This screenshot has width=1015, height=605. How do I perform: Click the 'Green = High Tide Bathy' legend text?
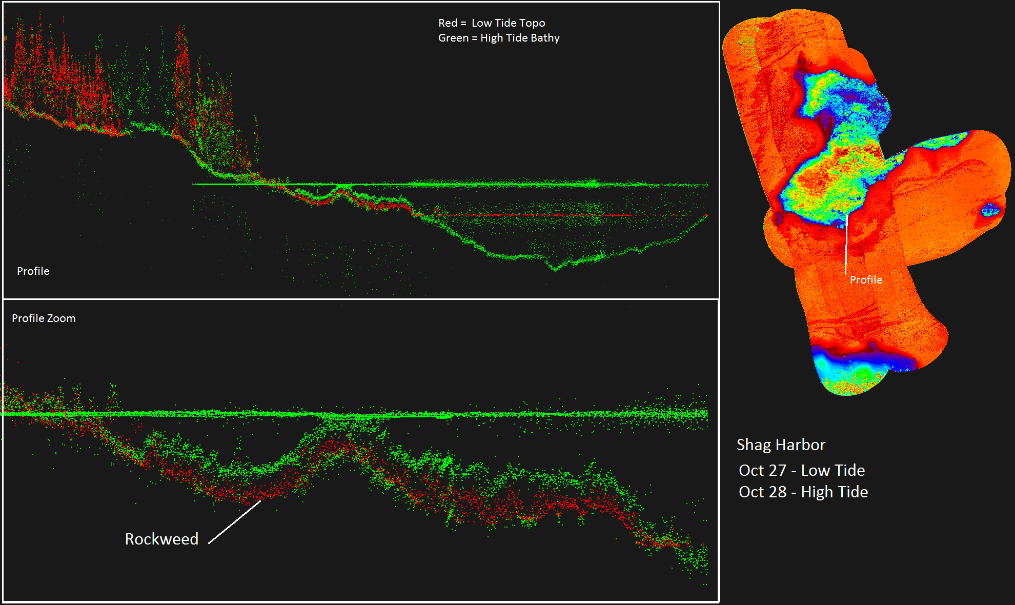[498, 38]
